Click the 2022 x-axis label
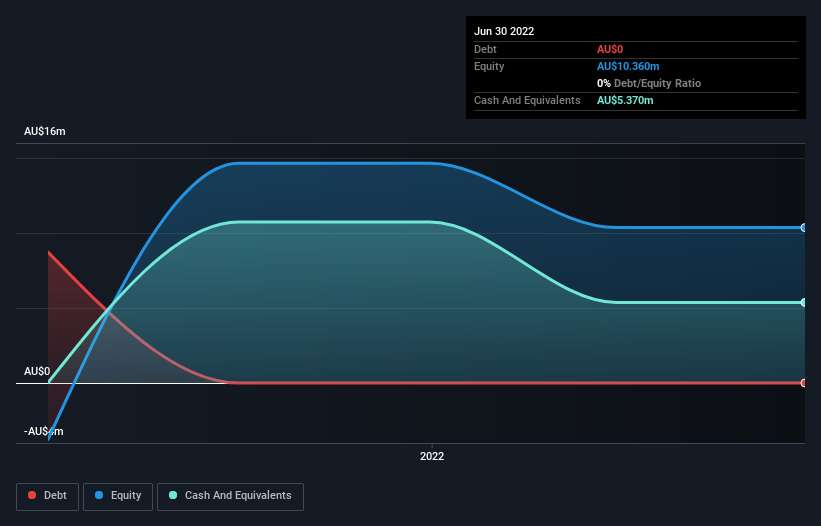 432,456
